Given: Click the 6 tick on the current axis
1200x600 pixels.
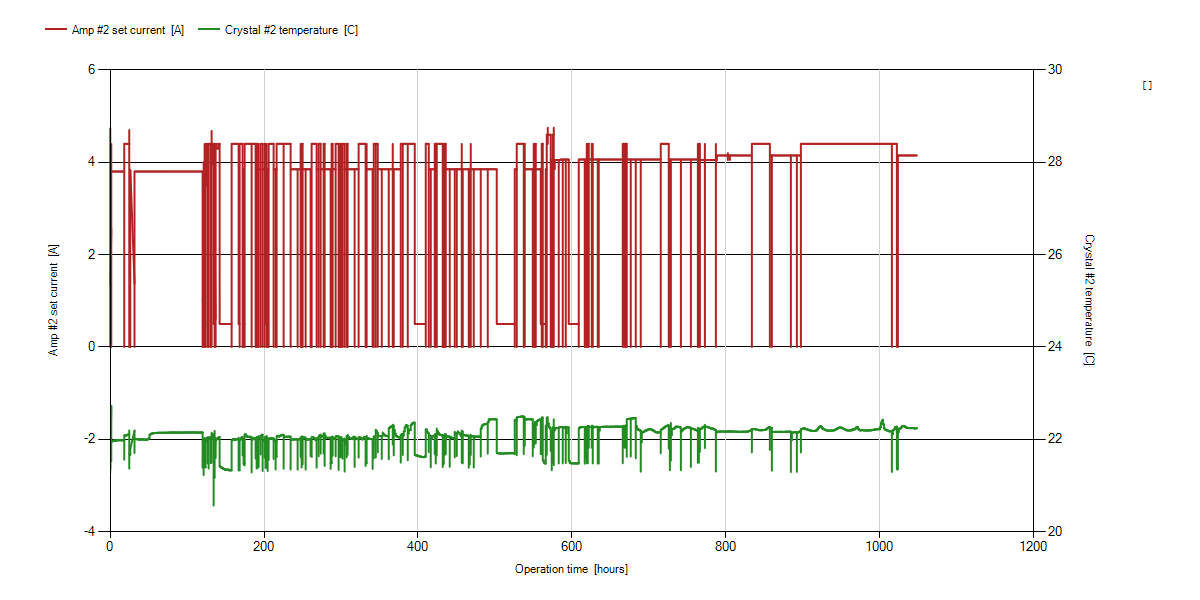Looking at the screenshot, I should tap(91, 69).
